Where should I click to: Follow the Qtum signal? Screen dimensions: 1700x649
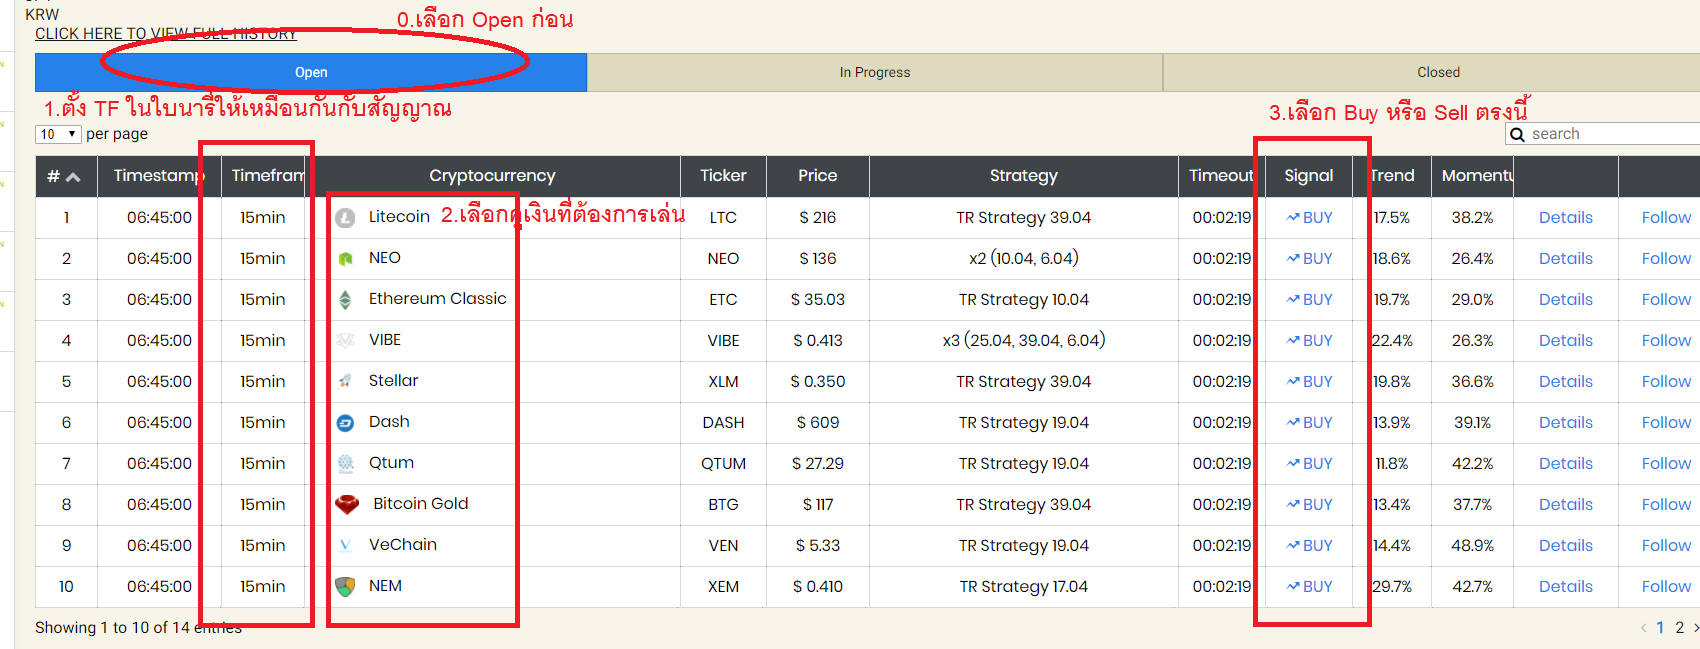click(x=1666, y=463)
